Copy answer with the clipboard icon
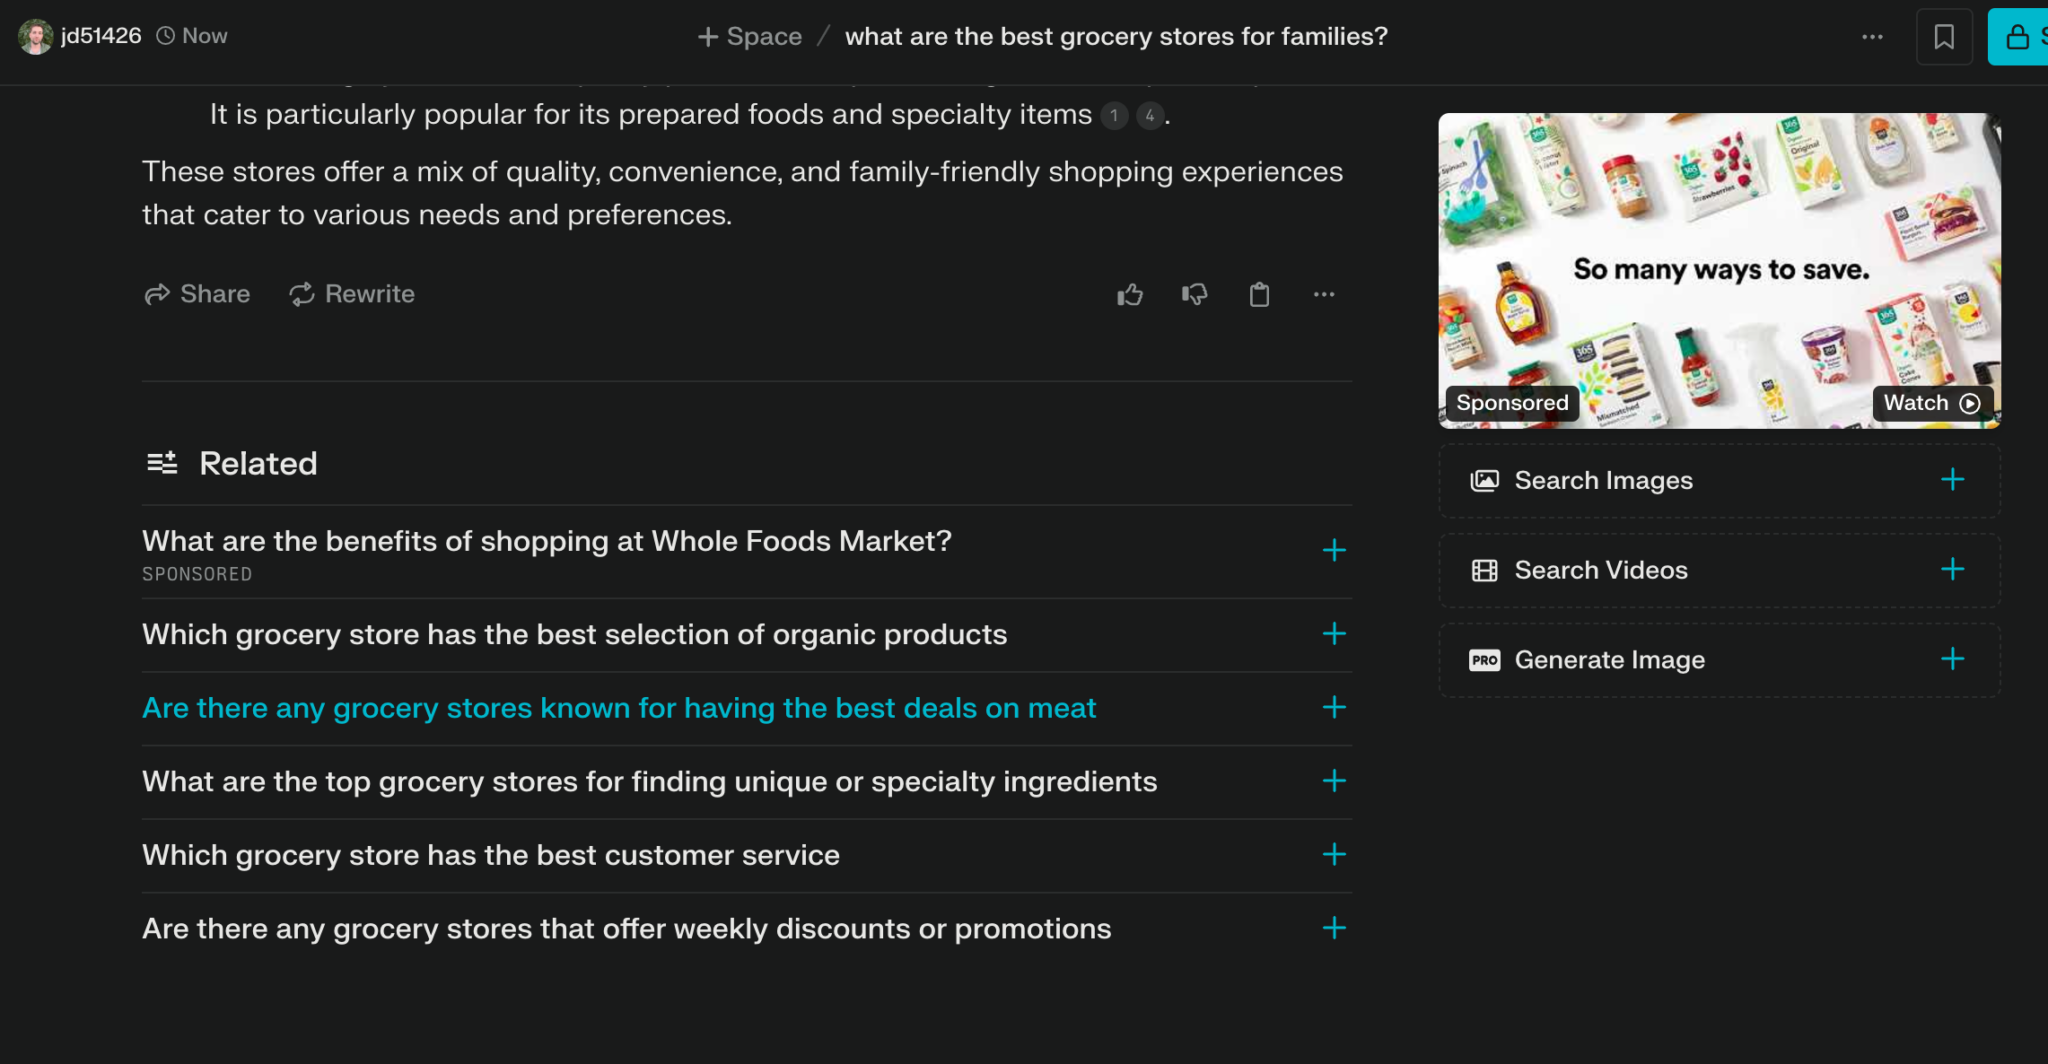Screen dimensions: 2048x1064 [1259, 294]
